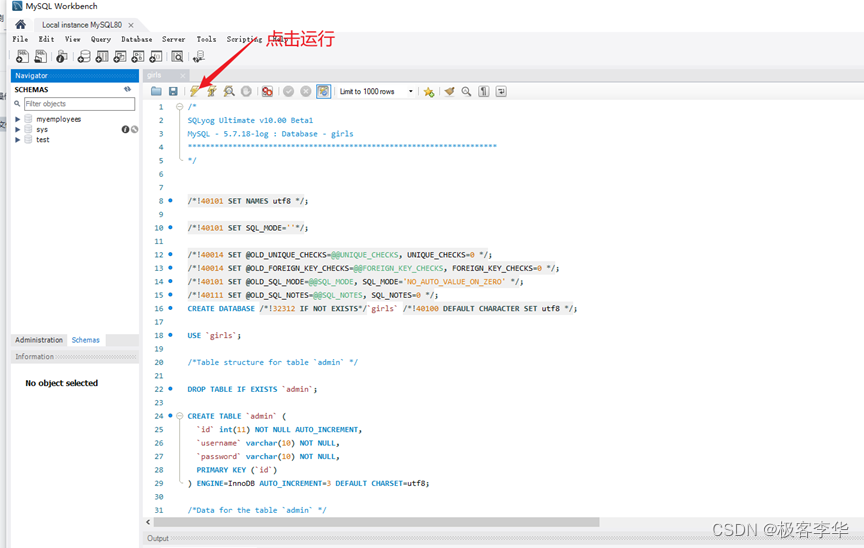Click the USE `girls` statement line
864x548 pixels.
pos(214,335)
